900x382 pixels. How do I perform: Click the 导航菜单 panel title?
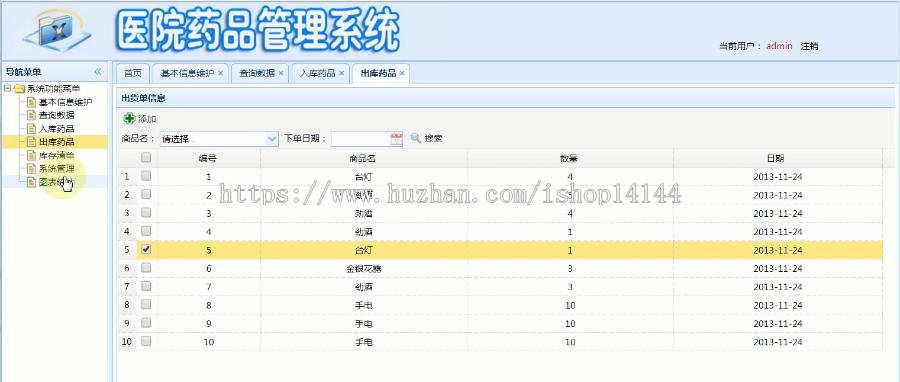coord(24,72)
